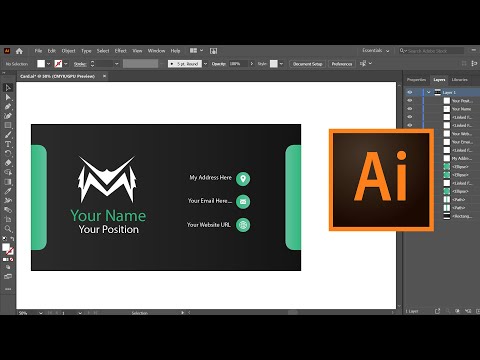The image size is (480, 360).
Task: Open the Stroke weight dropdown
Action: click(x=116, y=64)
